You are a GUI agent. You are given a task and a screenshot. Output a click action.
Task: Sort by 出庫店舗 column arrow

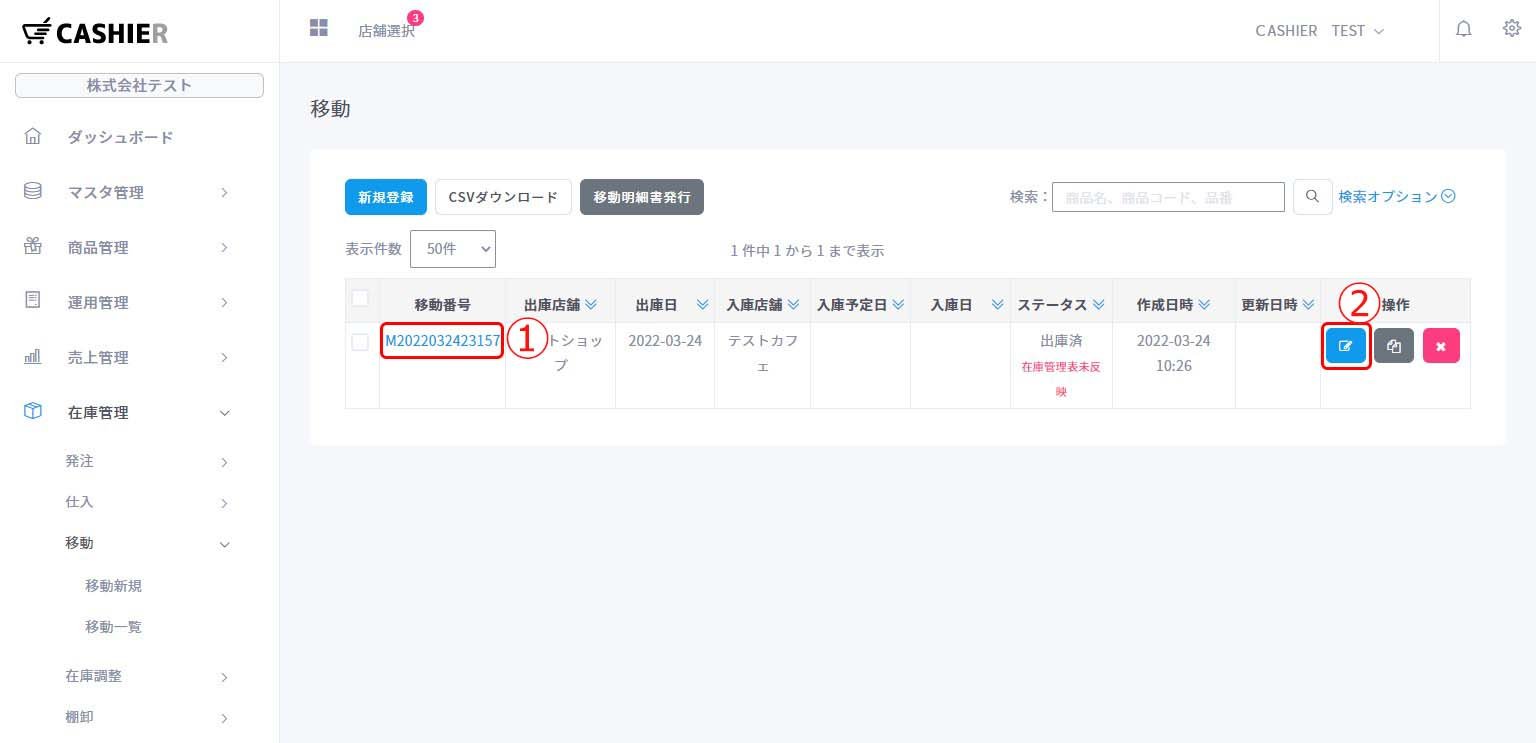pos(590,304)
